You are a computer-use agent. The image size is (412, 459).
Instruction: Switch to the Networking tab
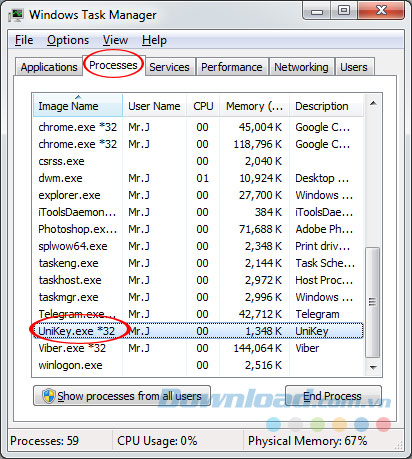click(x=301, y=67)
